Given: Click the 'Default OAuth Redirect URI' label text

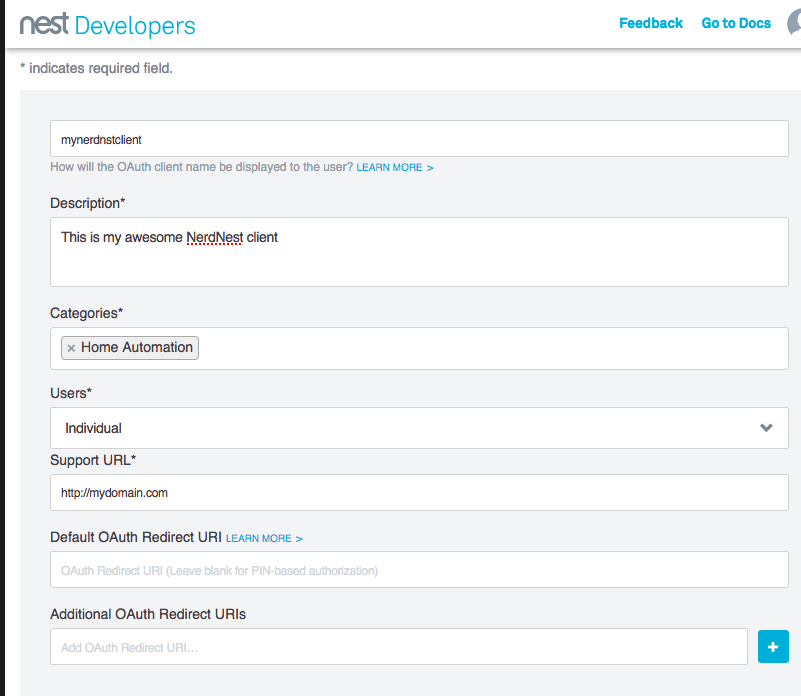Looking at the screenshot, I should [x=136, y=538].
